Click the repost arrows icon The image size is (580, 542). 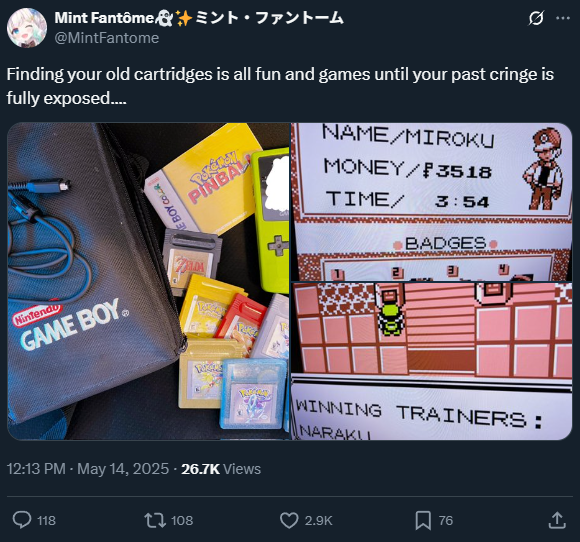point(155,520)
